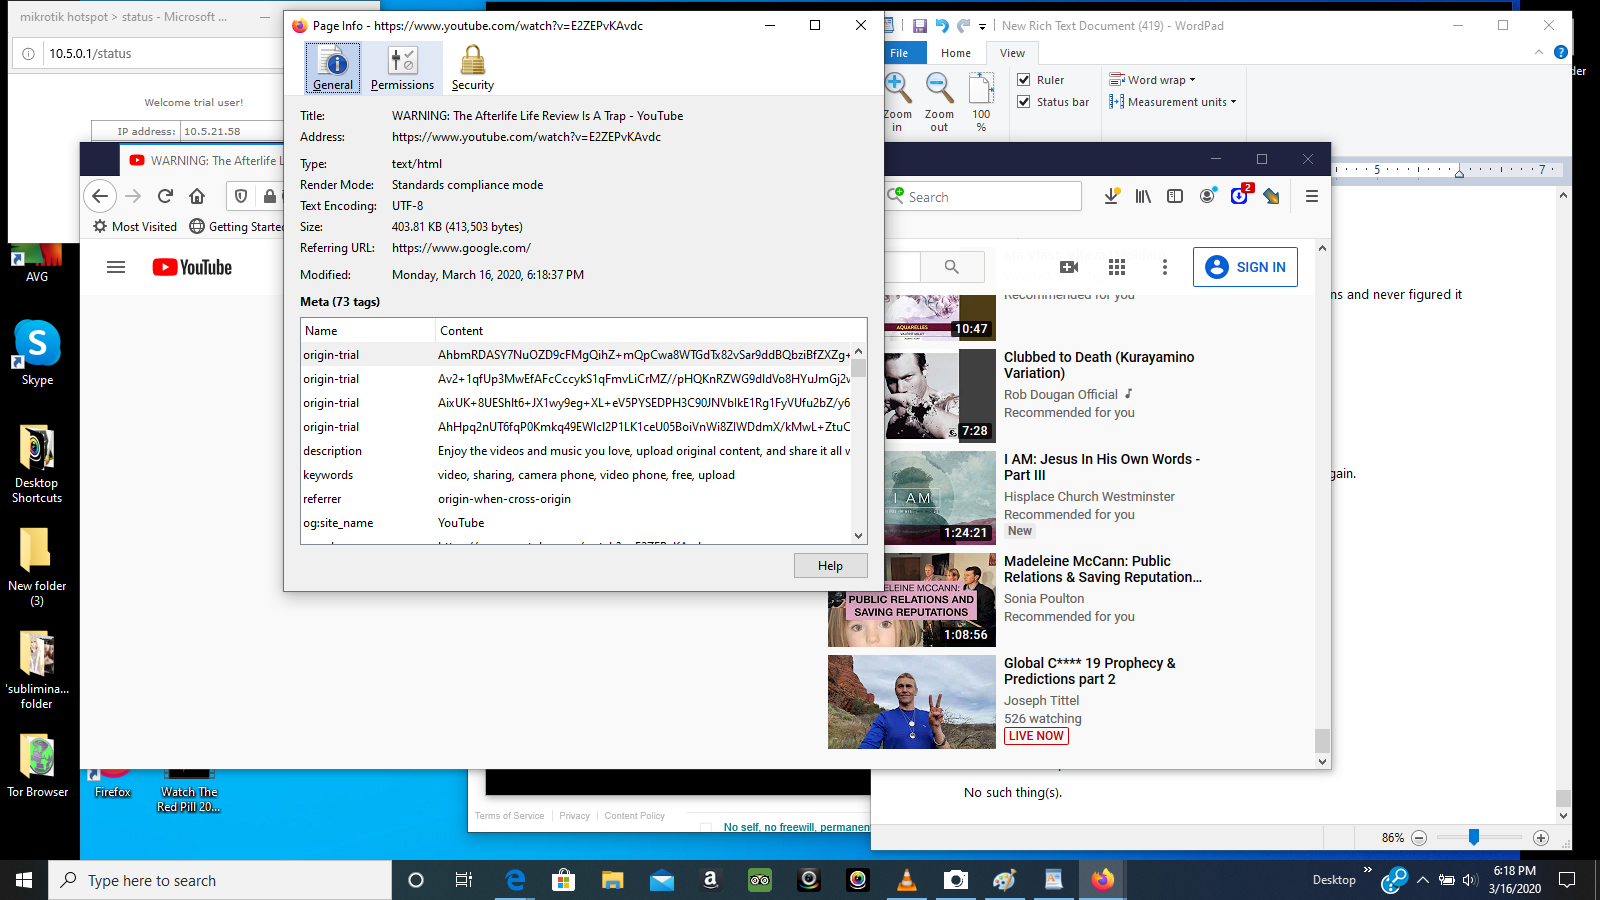Click YouTube search magnifier button
The image size is (1600, 900).
click(x=952, y=267)
